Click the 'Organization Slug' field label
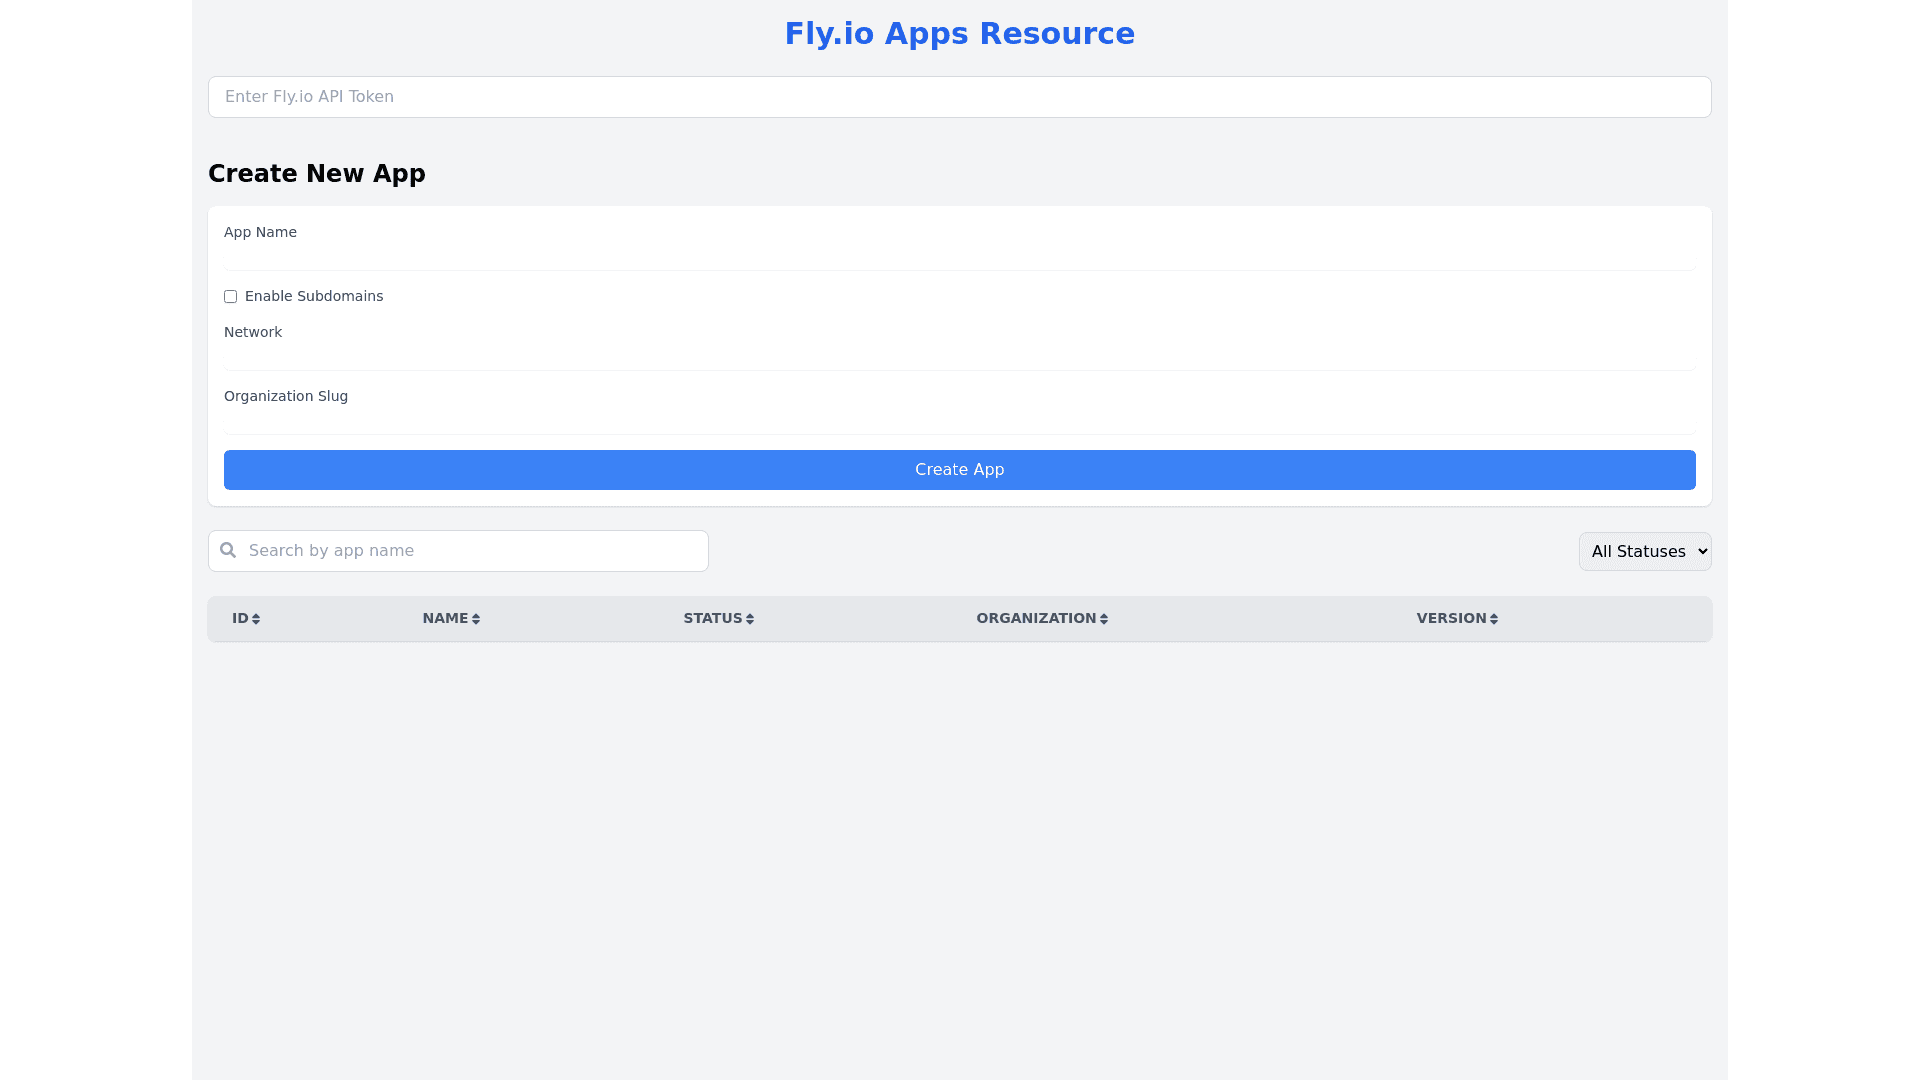The height and width of the screenshot is (1080, 1920). [x=286, y=396]
